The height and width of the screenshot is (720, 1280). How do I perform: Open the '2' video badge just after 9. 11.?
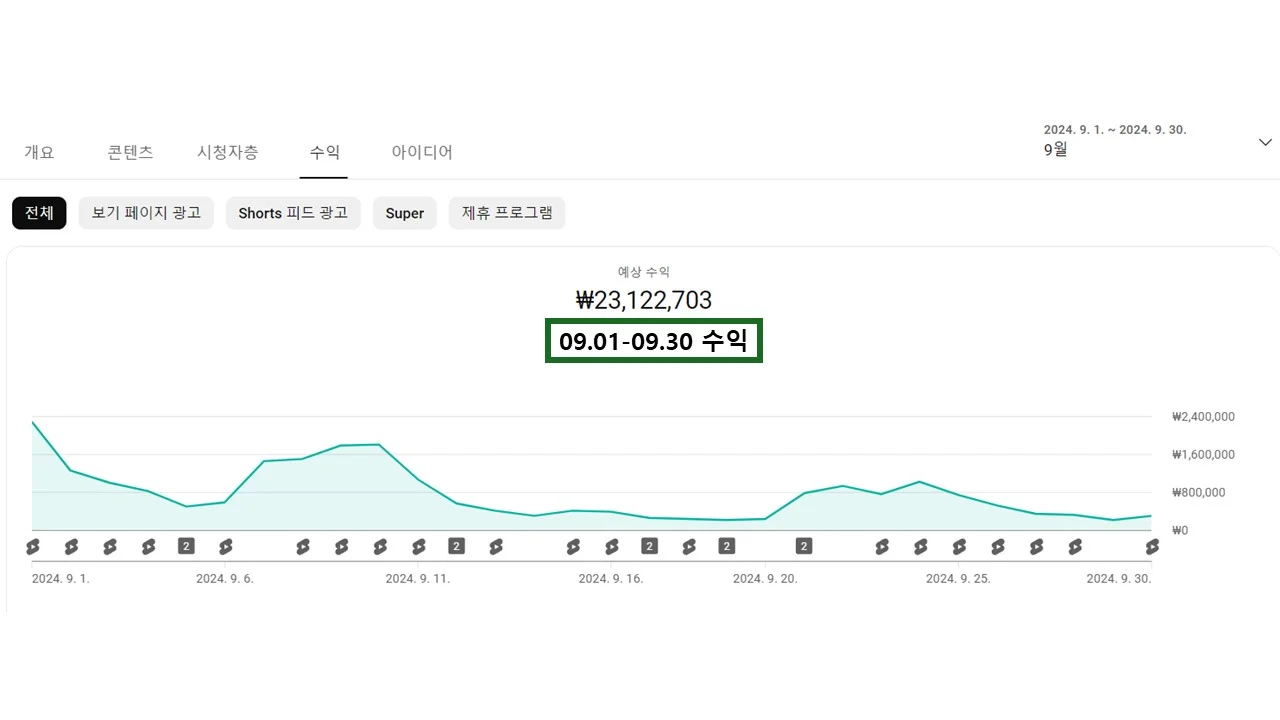click(457, 546)
